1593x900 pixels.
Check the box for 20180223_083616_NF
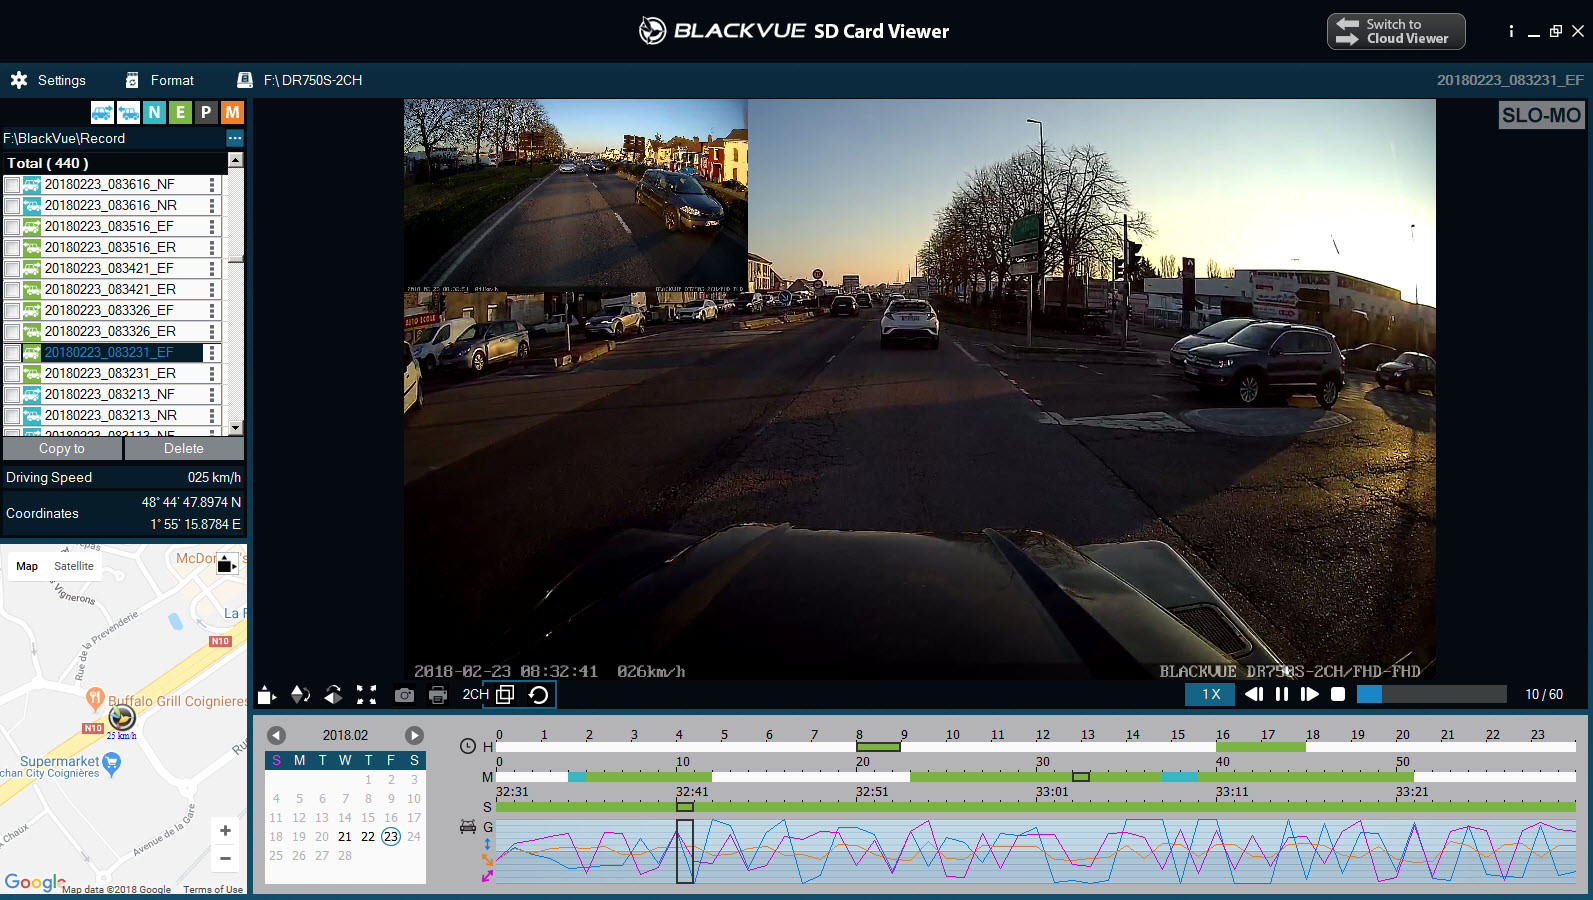[x=12, y=185]
